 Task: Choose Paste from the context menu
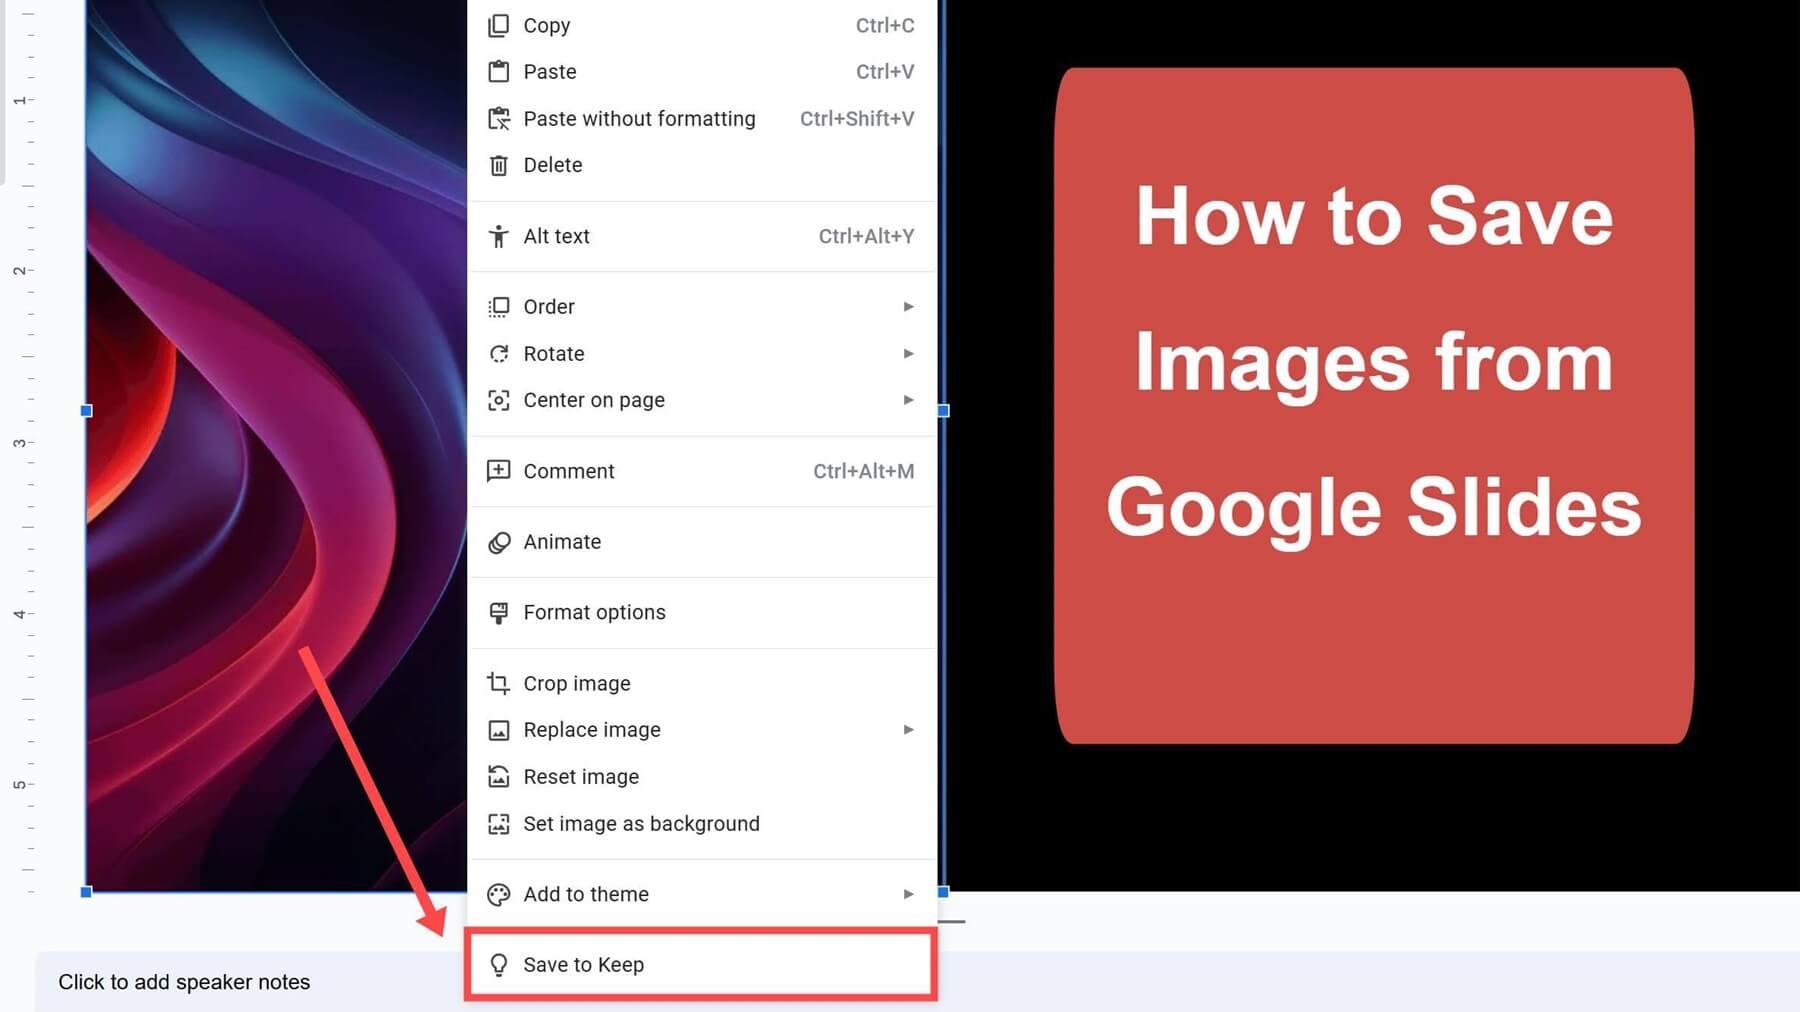click(702, 71)
